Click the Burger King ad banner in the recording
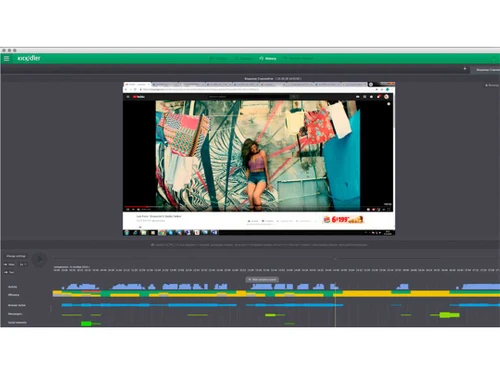Viewport: 500px width, 375px height. click(x=343, y=219)
